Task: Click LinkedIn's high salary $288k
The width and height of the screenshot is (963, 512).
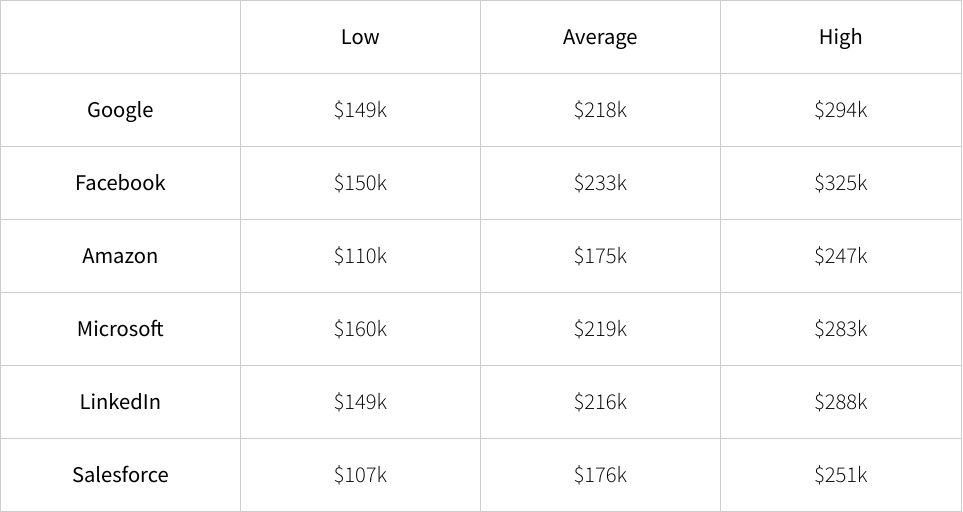Action: [x=840, y=402]
